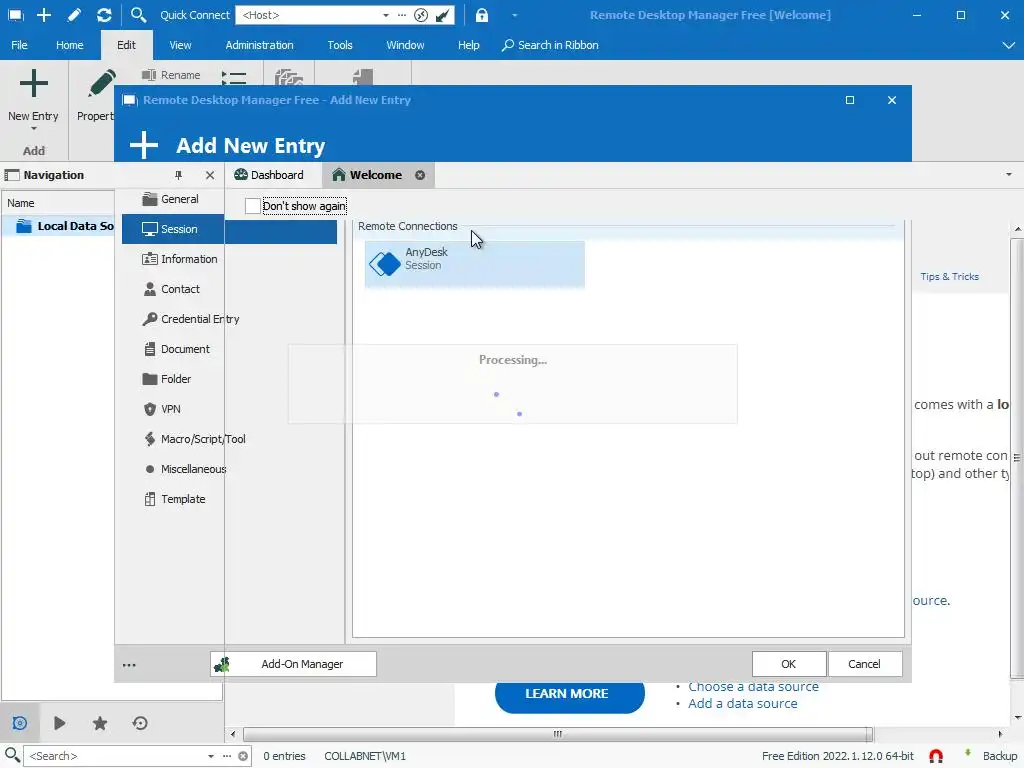Click the Search in Ribbon box
The image size is (1024, 768).
coord(551,45)
